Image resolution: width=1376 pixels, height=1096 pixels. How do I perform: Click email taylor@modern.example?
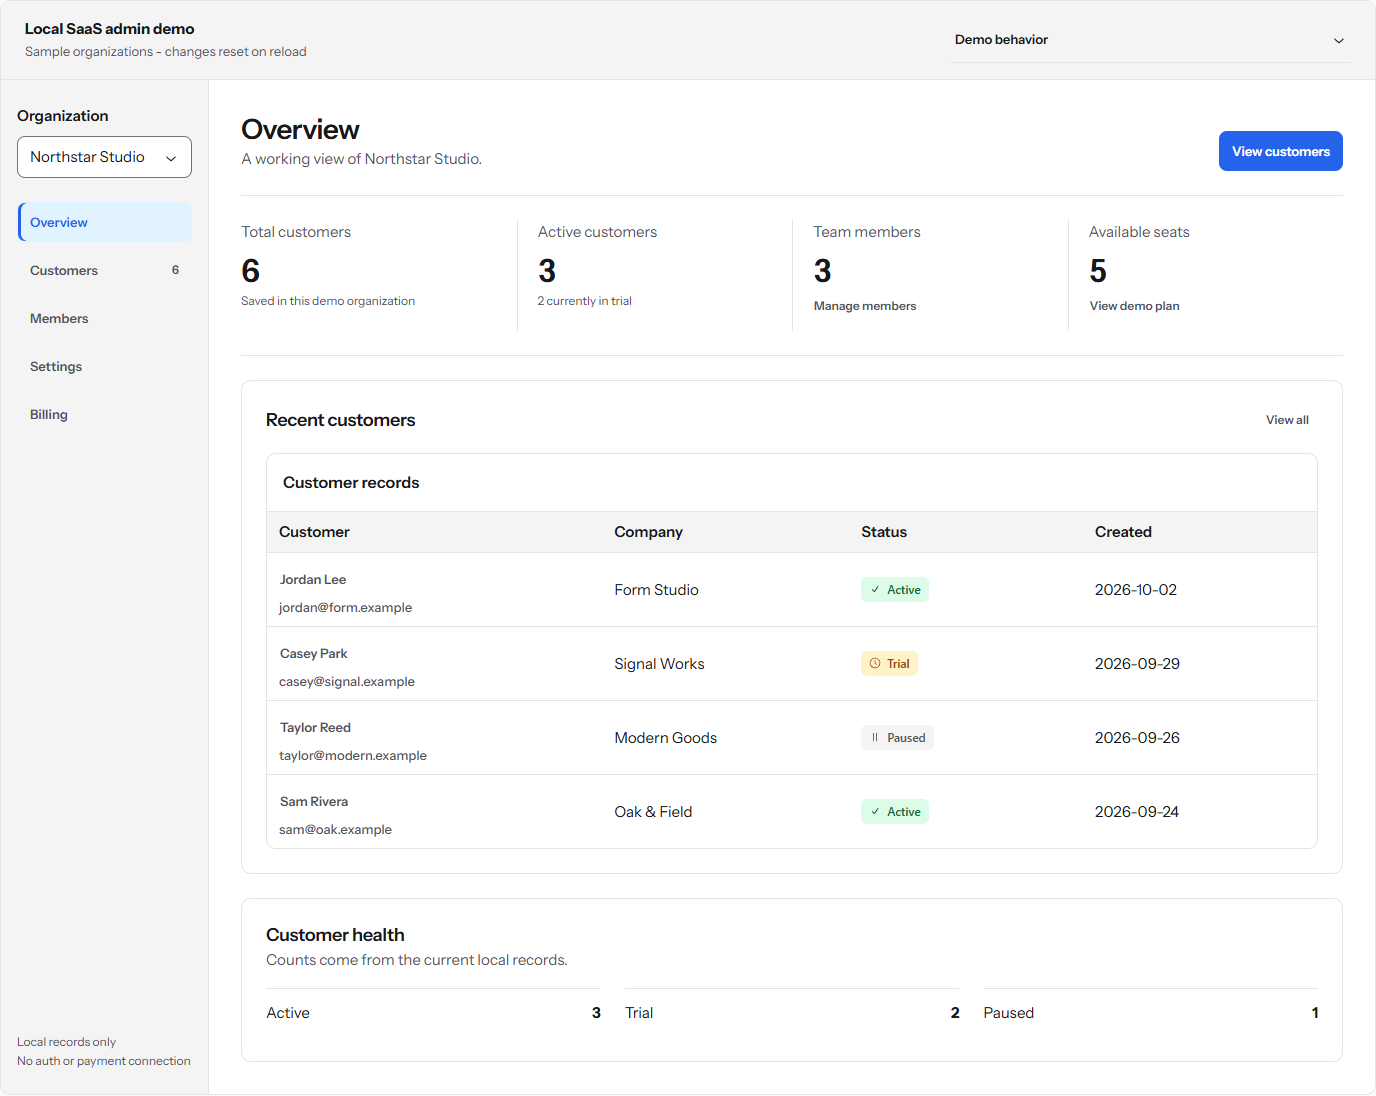click(x=353, y=756)
